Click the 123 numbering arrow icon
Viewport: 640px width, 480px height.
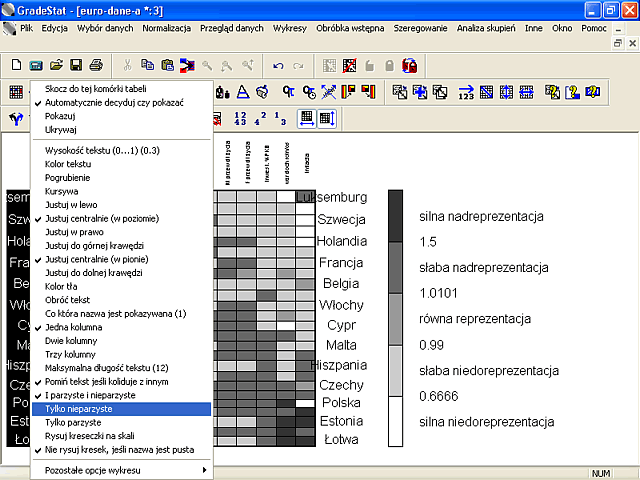(x=466, y=92)
